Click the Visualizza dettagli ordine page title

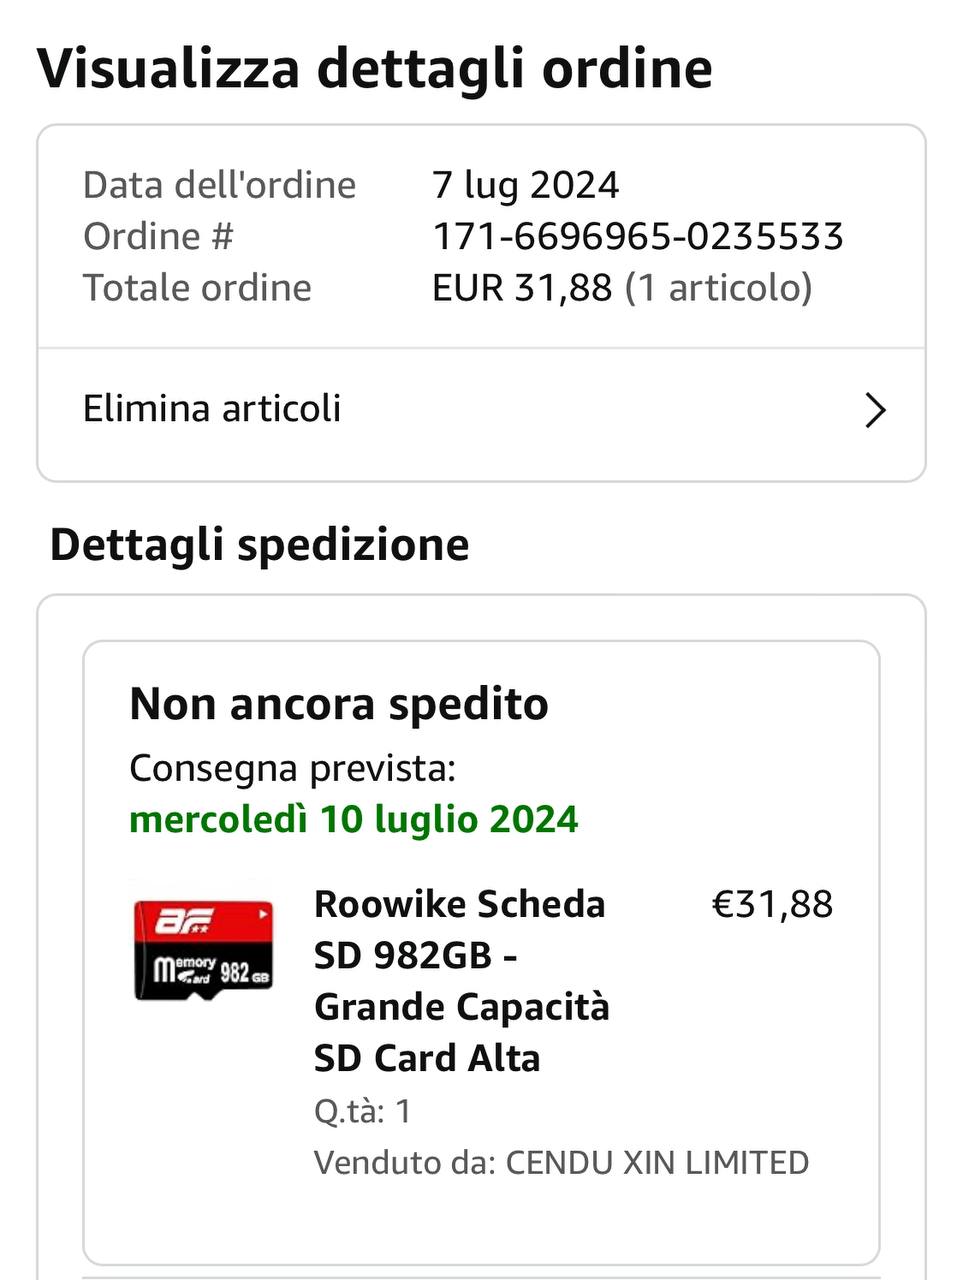click(x=375, y=69)
